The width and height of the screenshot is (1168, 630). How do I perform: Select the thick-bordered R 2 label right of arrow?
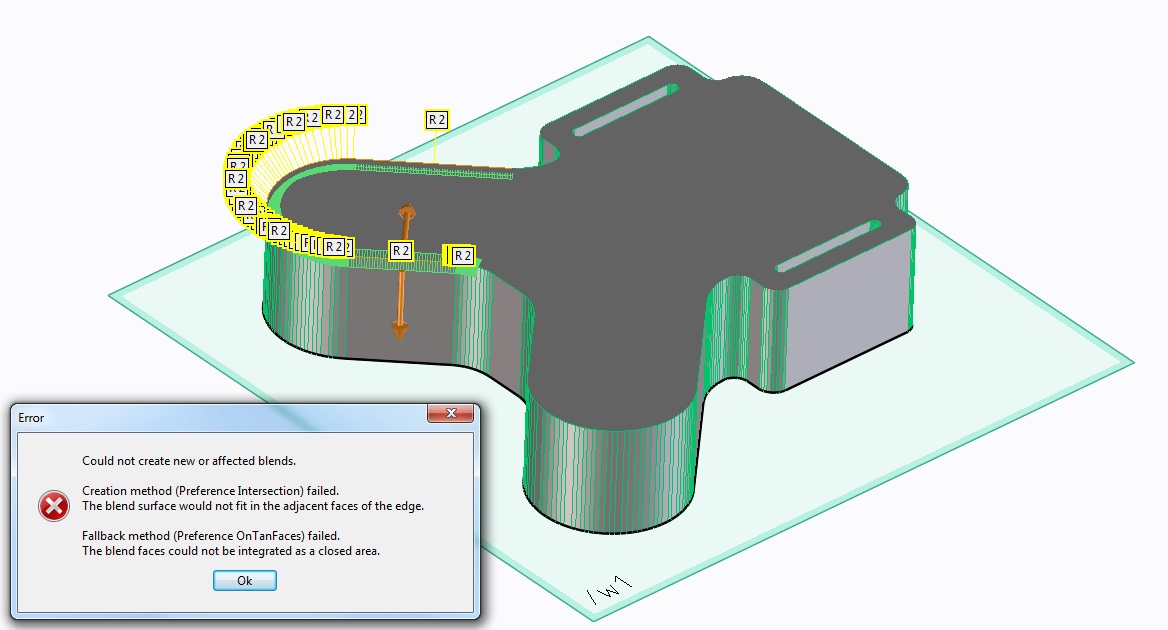point(462,256)
